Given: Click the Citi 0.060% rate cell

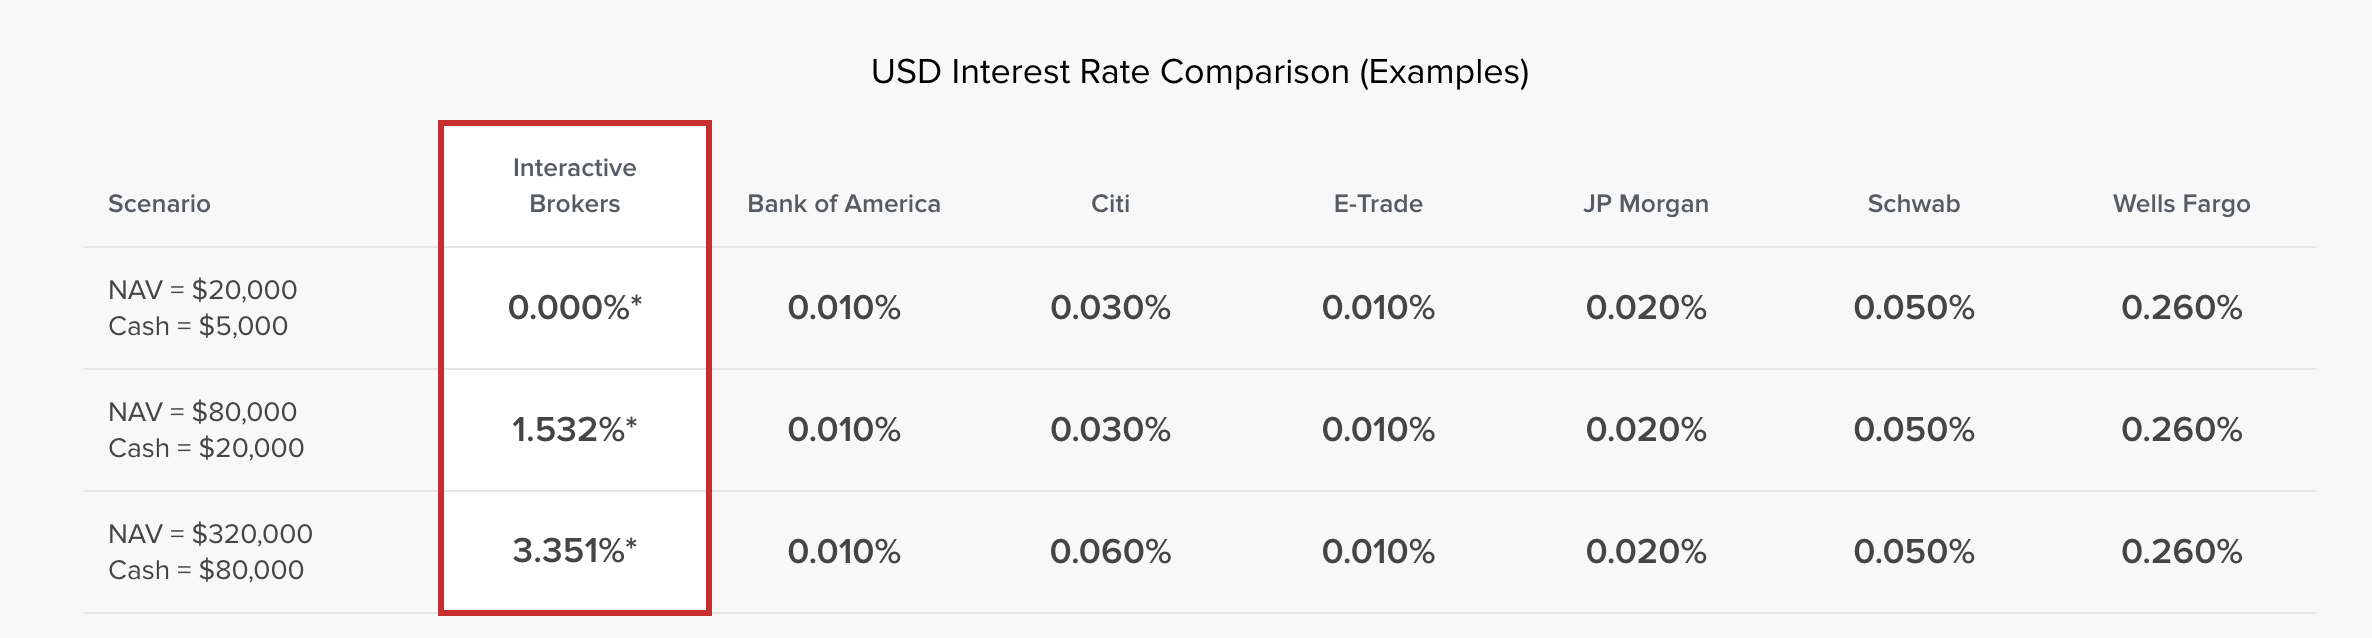Looking at the screenshot, I should pos(1110,552).
